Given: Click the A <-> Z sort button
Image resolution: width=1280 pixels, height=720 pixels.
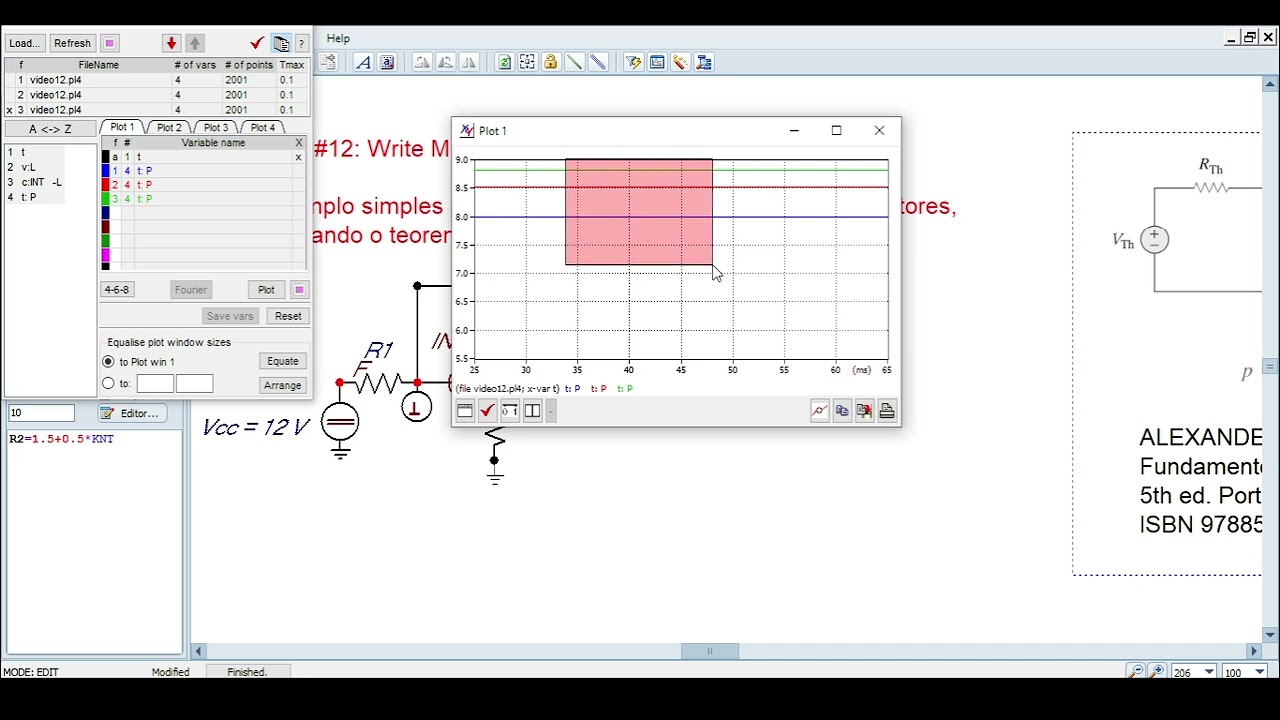Looking at the screenshot, I should (50, 129).
